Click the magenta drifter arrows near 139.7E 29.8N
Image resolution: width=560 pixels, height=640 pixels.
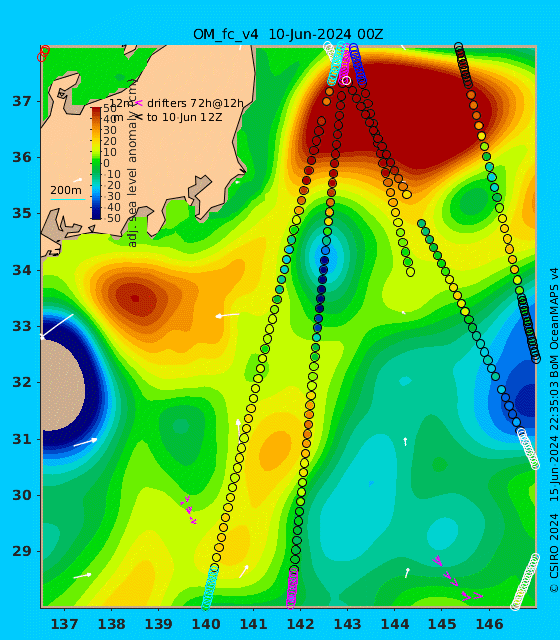(189, 510)
